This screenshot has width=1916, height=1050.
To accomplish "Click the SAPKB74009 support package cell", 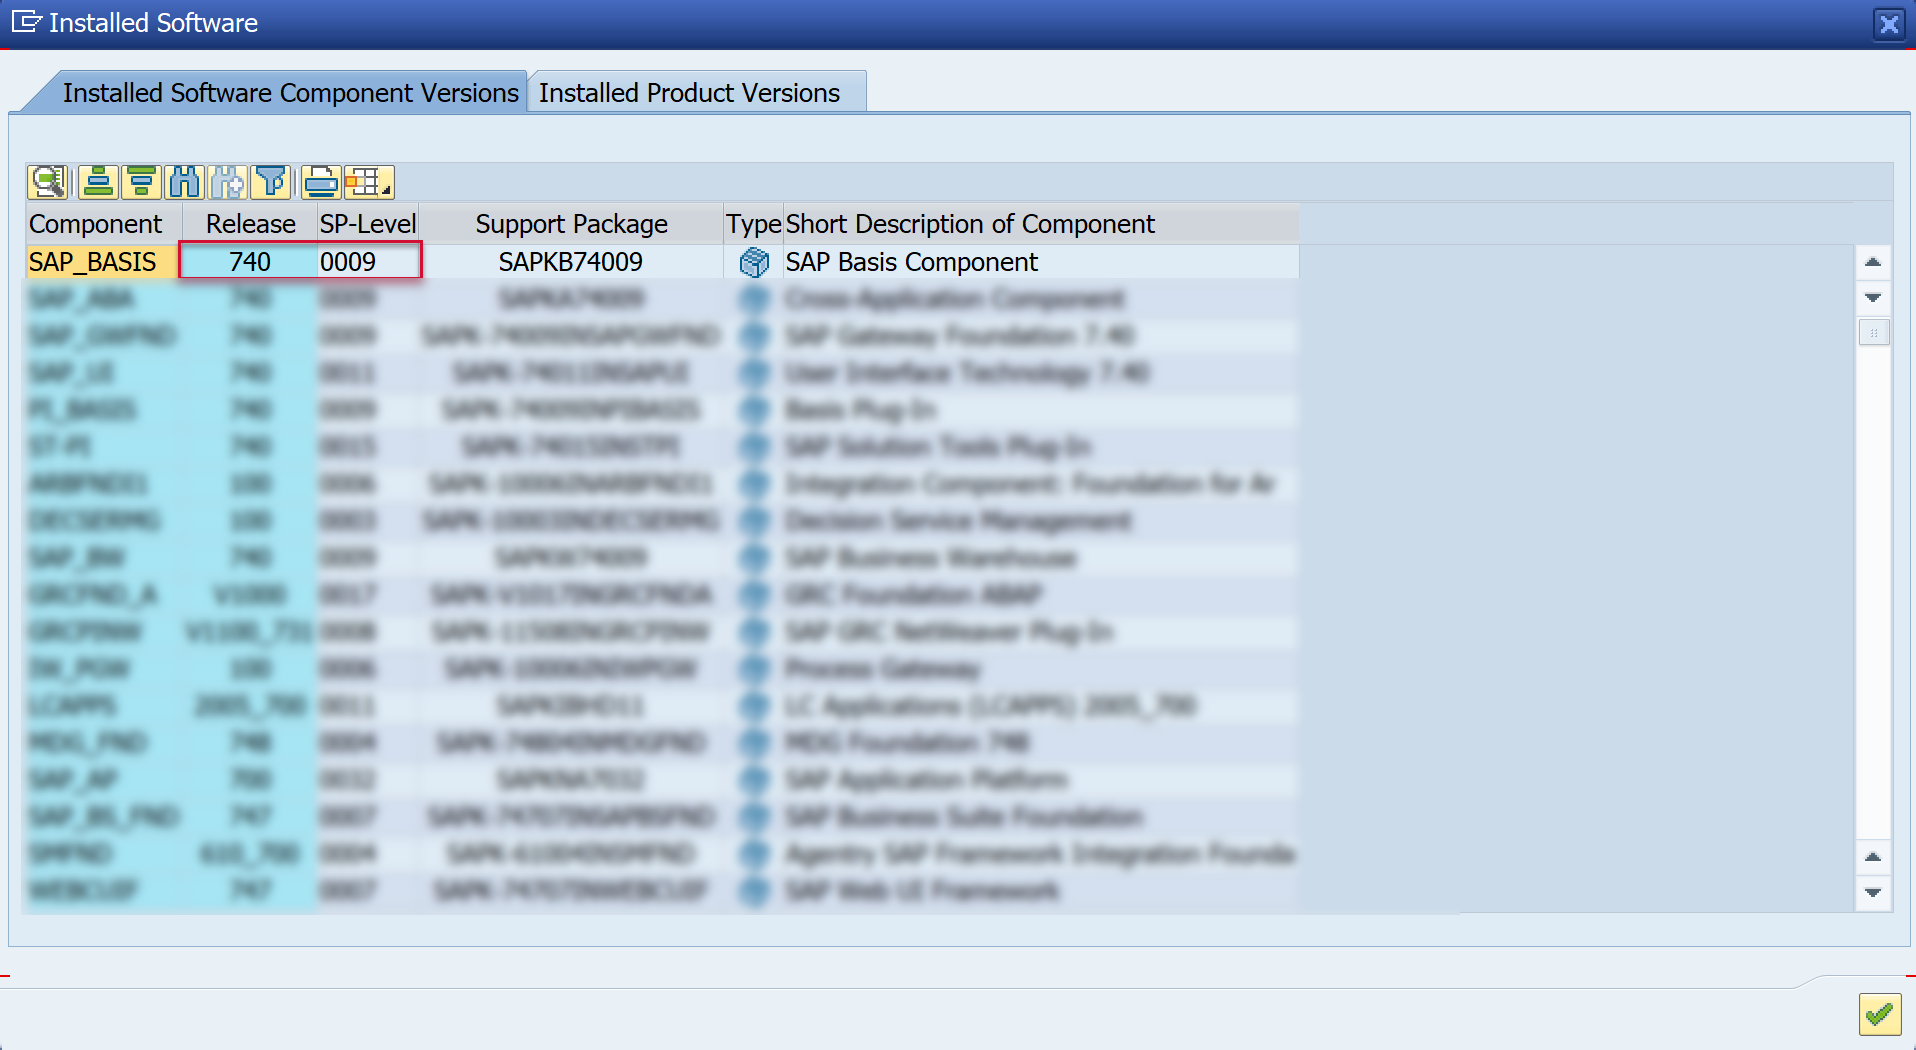I will (x=571, y=262).
